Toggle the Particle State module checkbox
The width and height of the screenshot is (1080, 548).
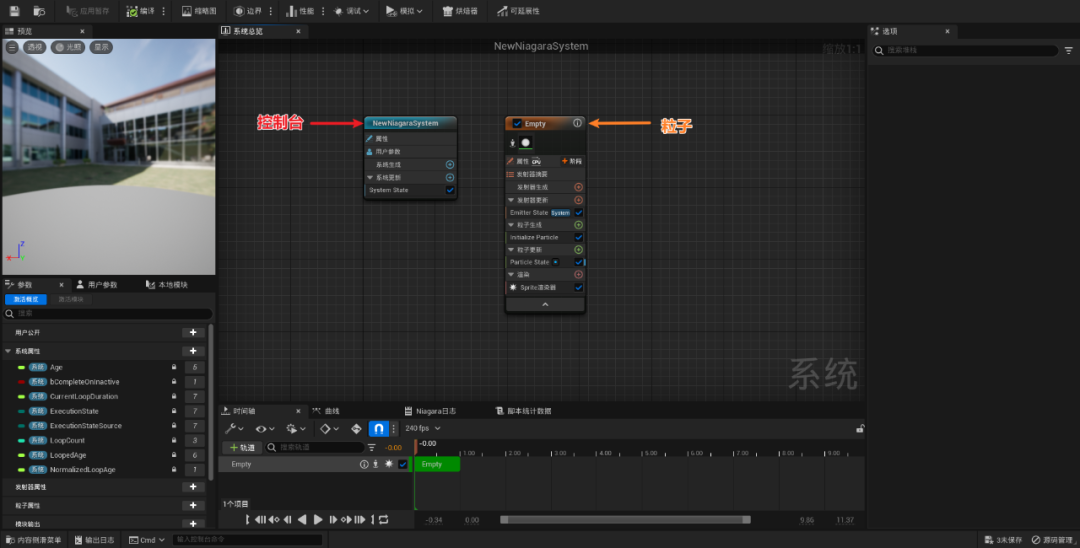pyautogui.click(x=579, y=262)
